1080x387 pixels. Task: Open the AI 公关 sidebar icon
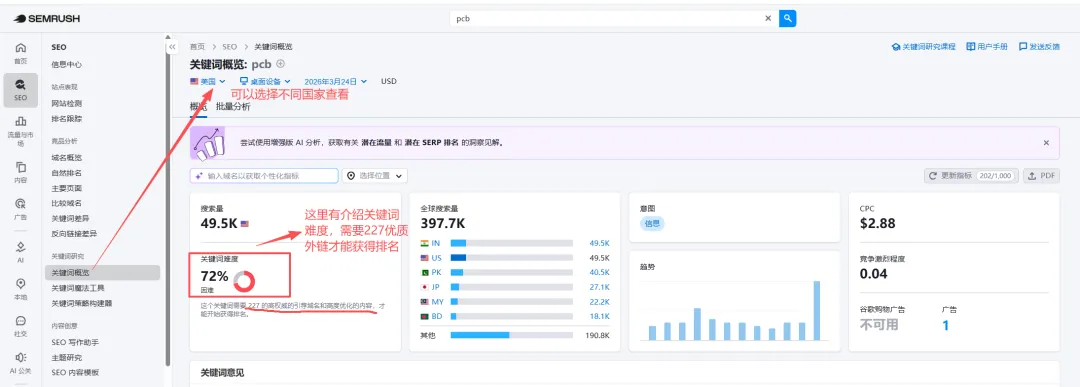tap(21, 362)
